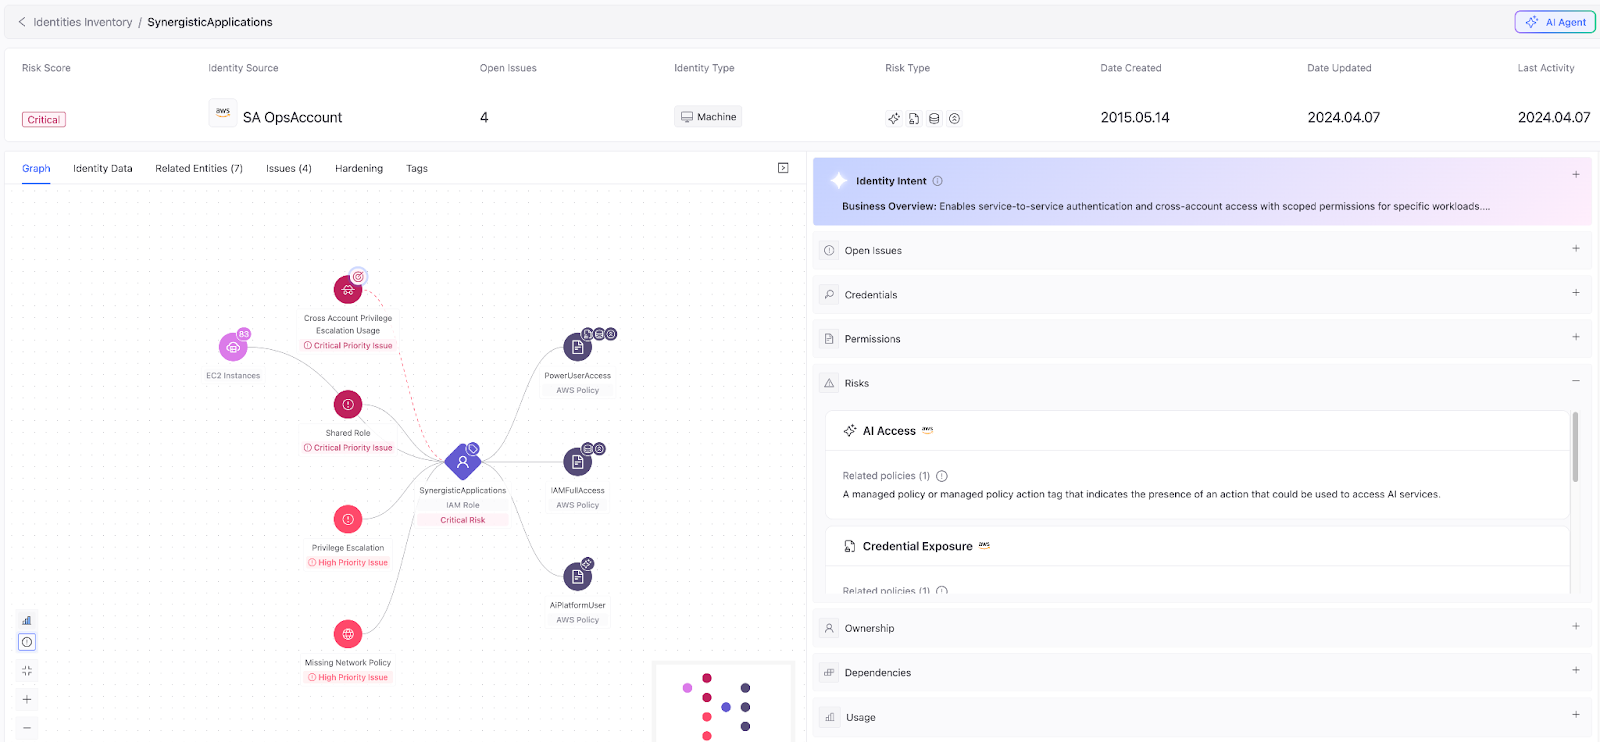Click the credential exposure risk type icon

pyautogui.click(x=914, y=118)
